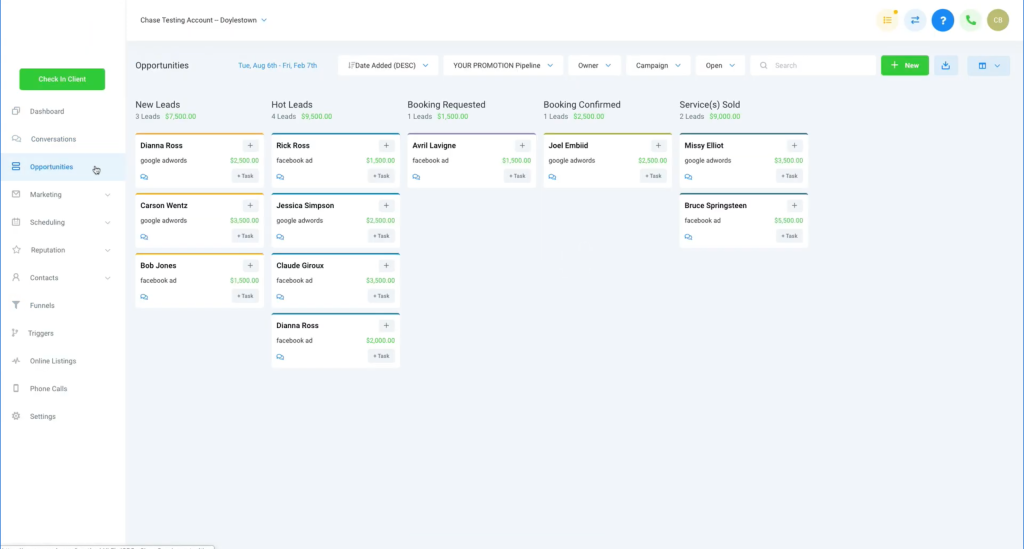The height and width of the screenshot is (549, 1024).
Task: Click the CB user avatar
Action: click(997, 20)
